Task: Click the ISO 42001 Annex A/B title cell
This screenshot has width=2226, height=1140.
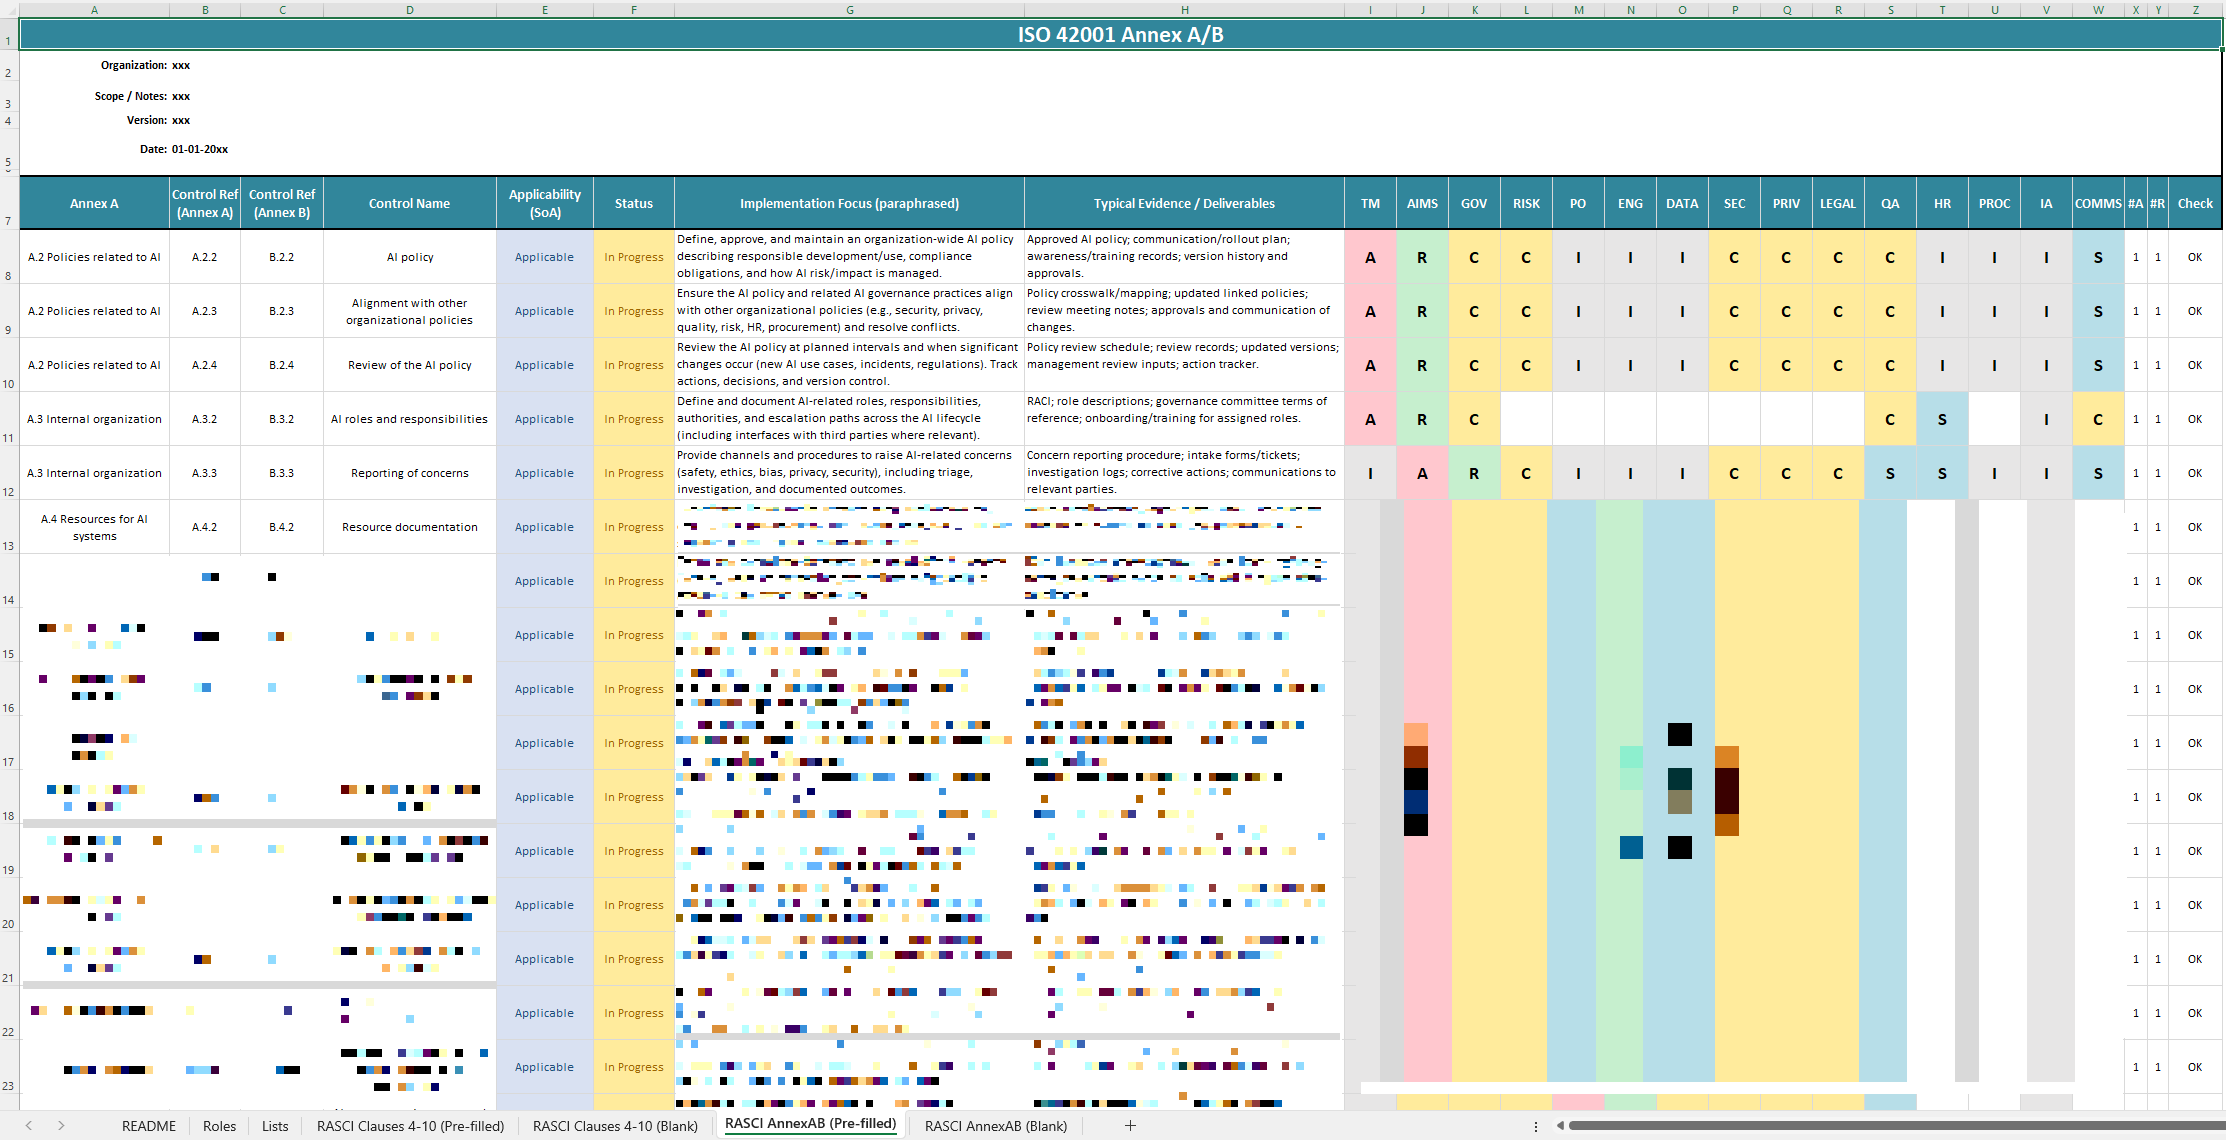Action: coord(1120,35)
